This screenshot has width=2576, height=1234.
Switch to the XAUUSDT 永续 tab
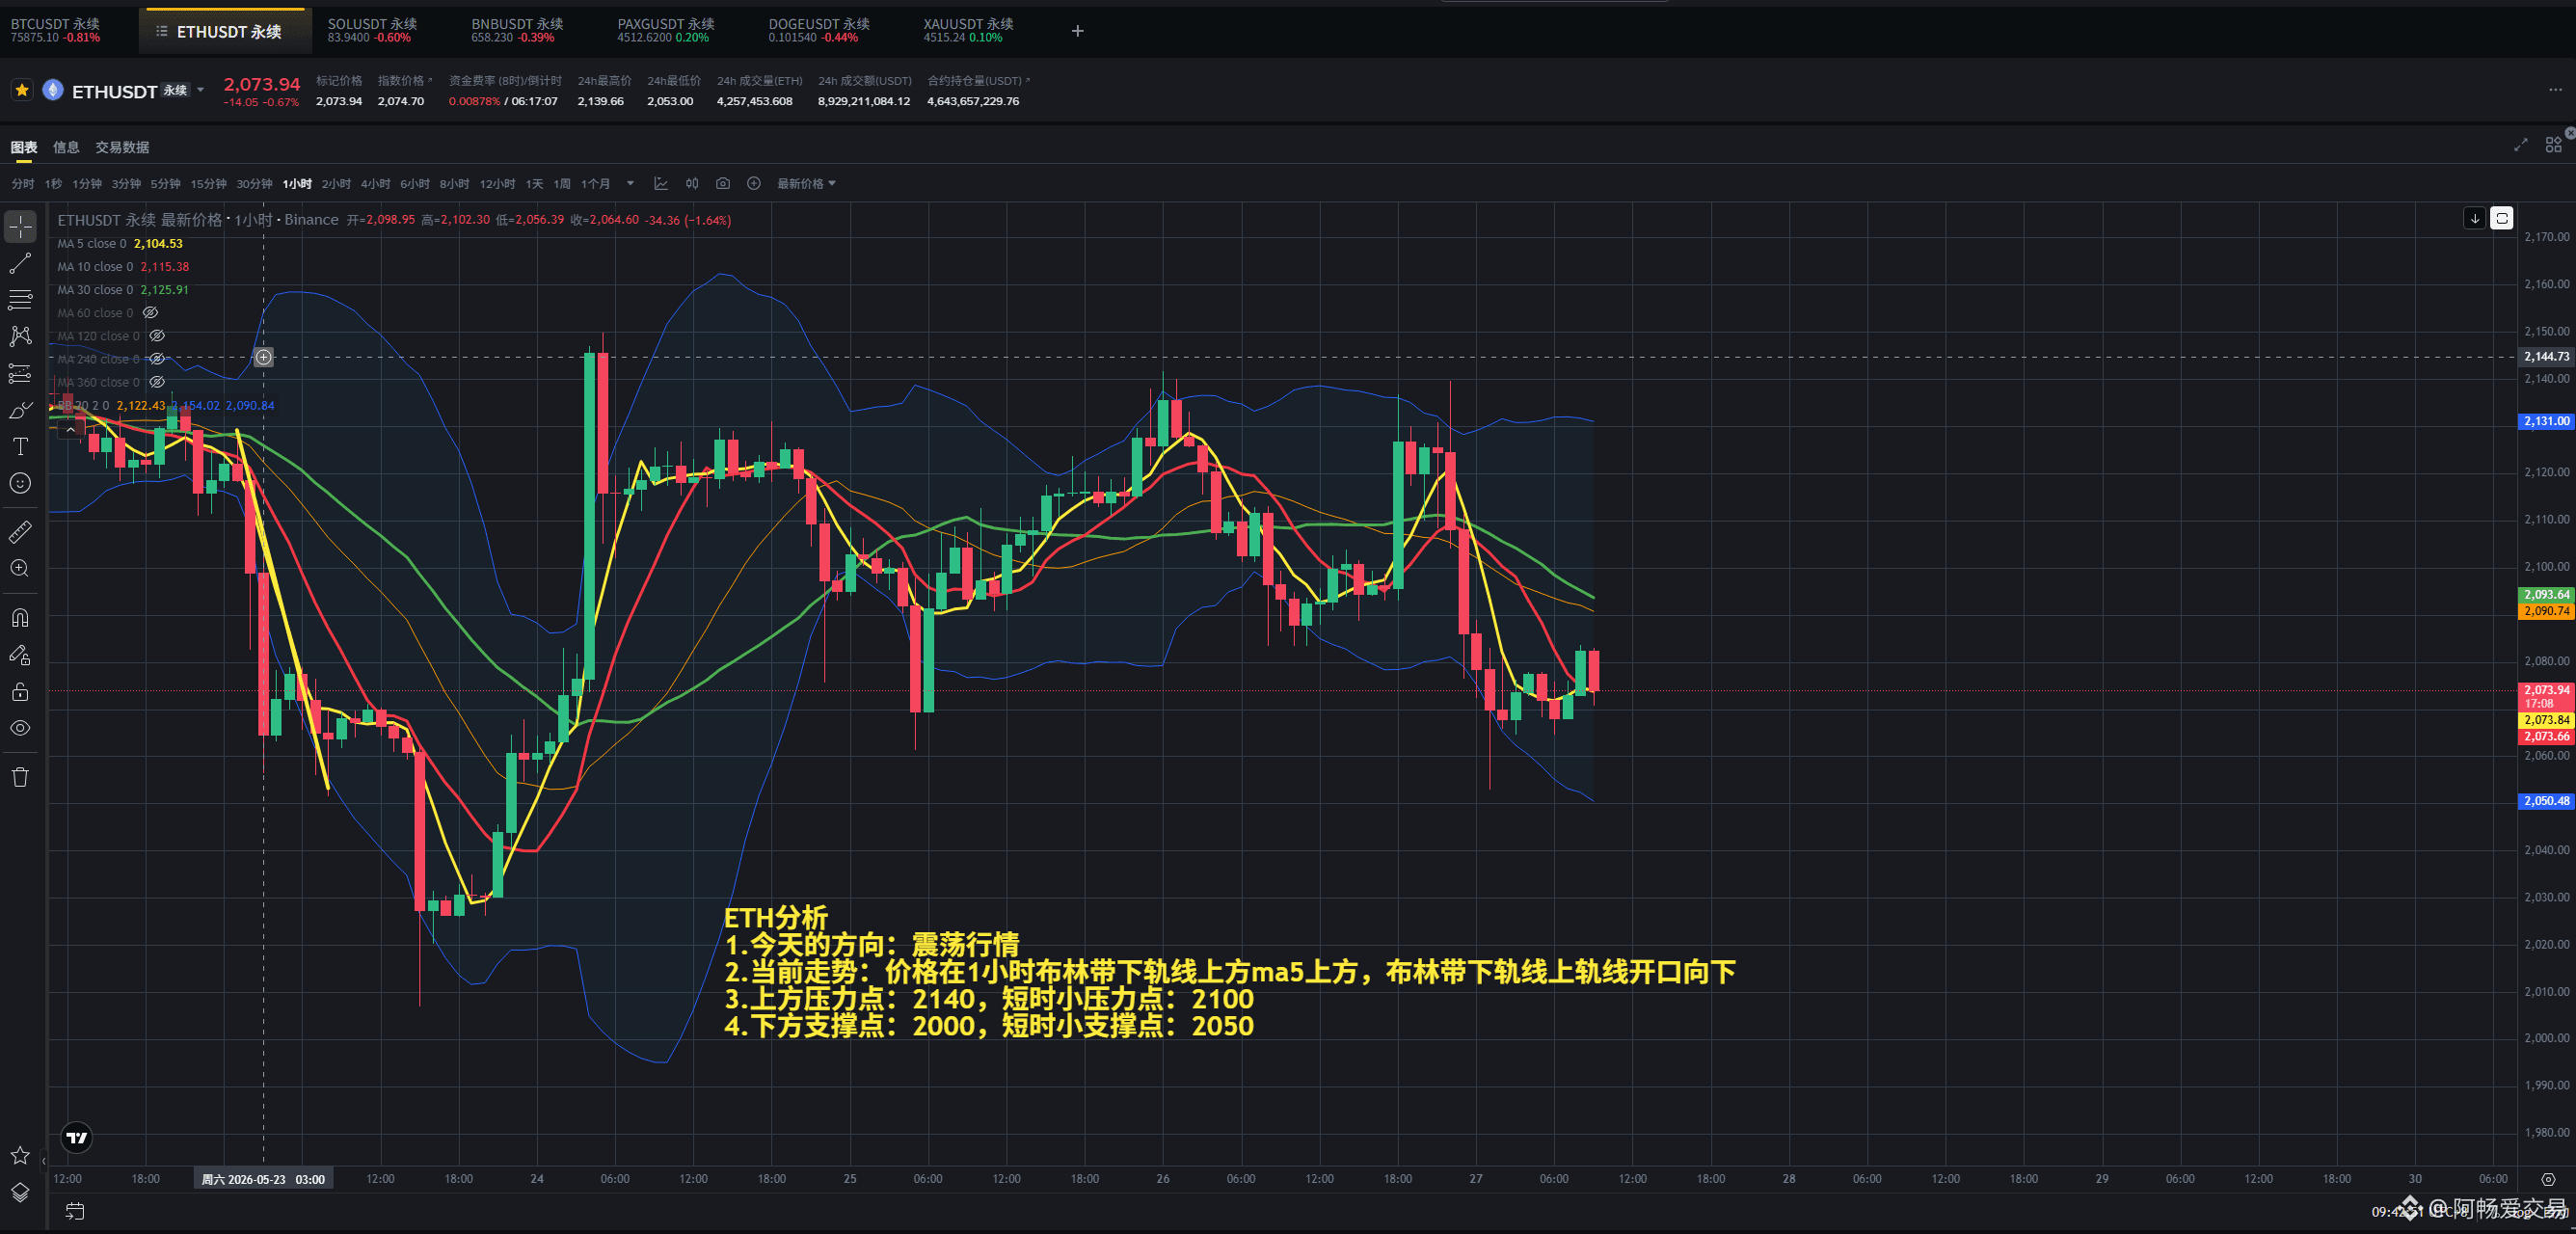pos(968,30)
